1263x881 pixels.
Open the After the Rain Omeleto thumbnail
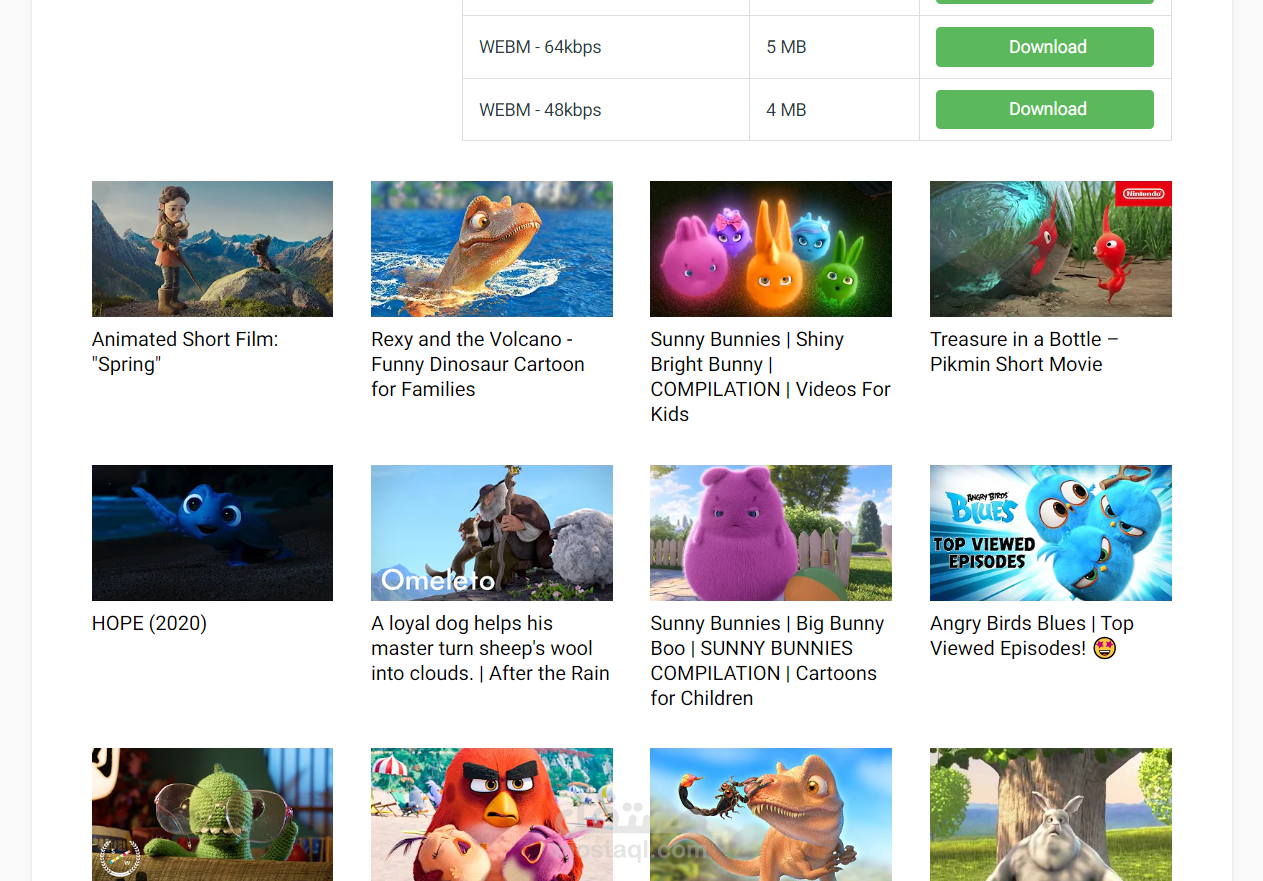(492, 533)
